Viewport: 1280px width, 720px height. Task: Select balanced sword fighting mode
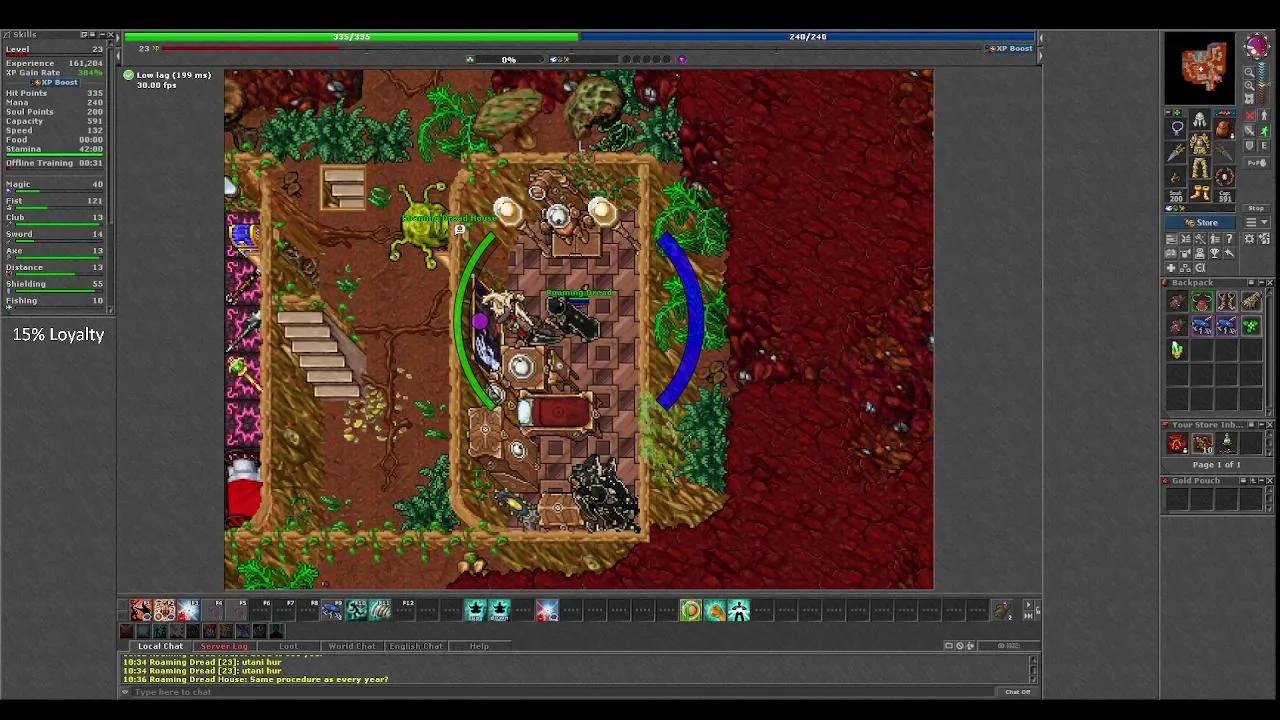coord(1250,131)
